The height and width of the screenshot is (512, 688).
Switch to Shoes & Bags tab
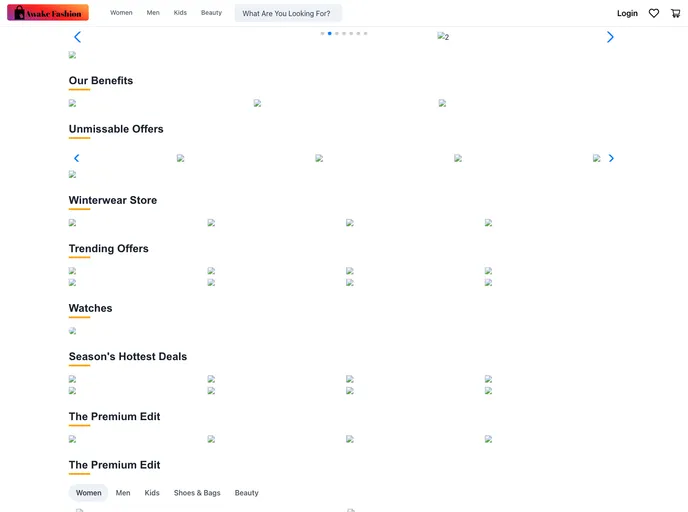coord(197,493)
